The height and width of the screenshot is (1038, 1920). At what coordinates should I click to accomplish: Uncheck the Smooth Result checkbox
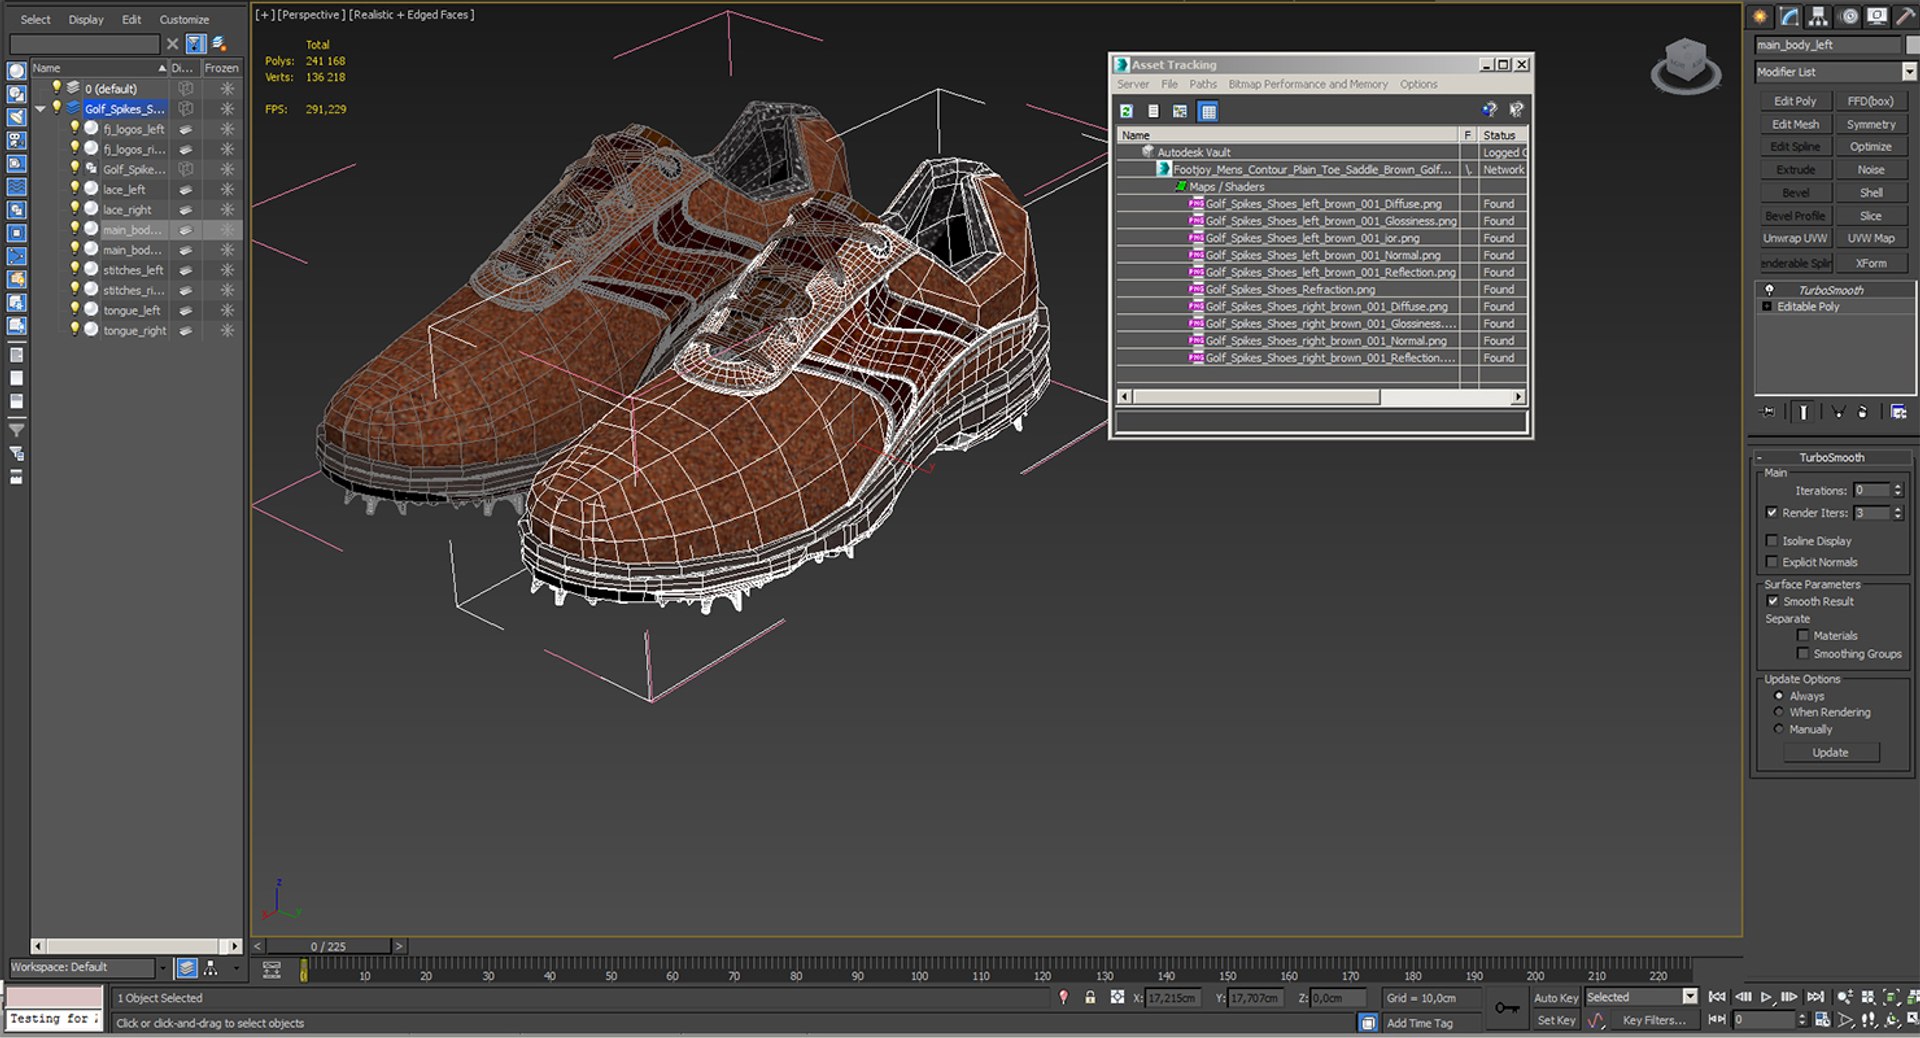point(1772,601)
